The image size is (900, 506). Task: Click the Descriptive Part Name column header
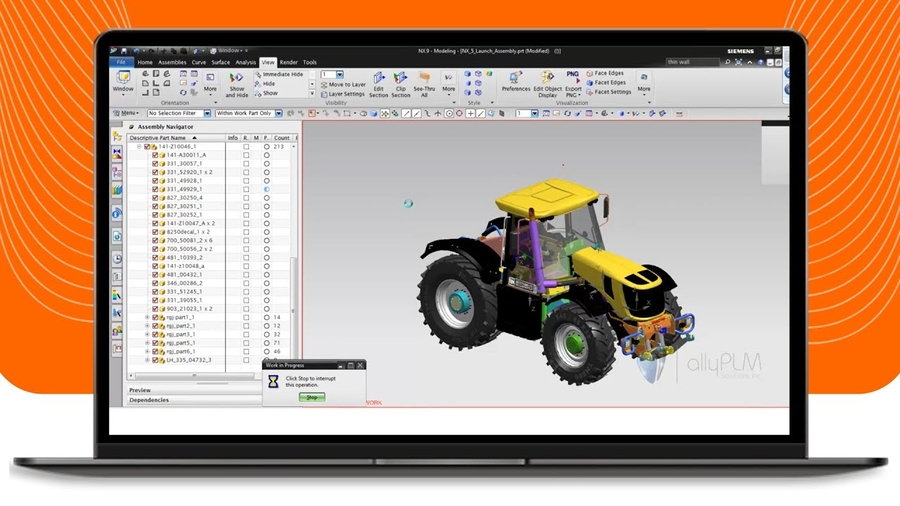click(x=176, y=138)
